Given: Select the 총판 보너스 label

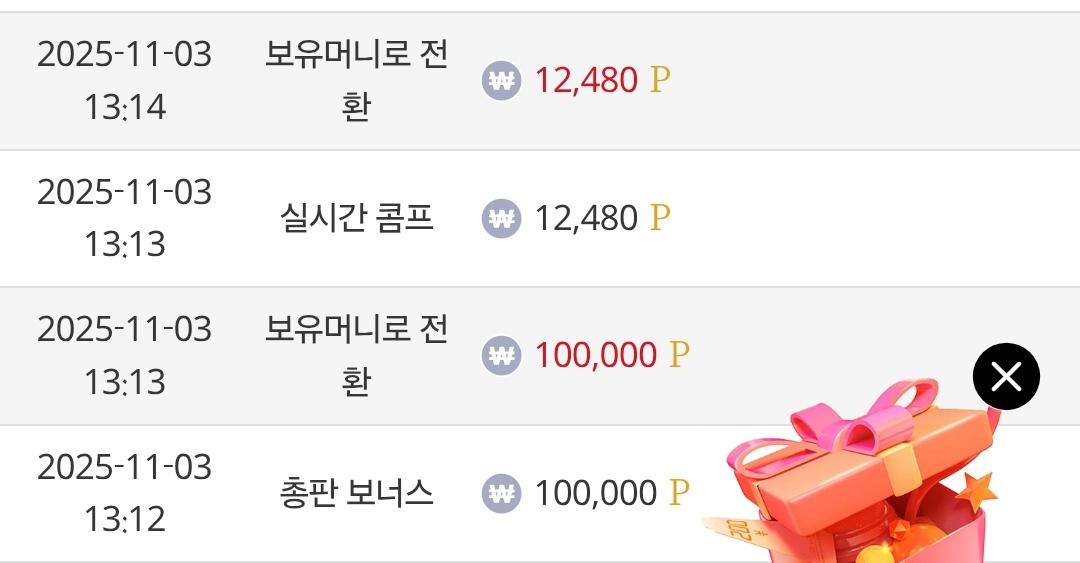Looking at the screenshot, I should [356, 493].
